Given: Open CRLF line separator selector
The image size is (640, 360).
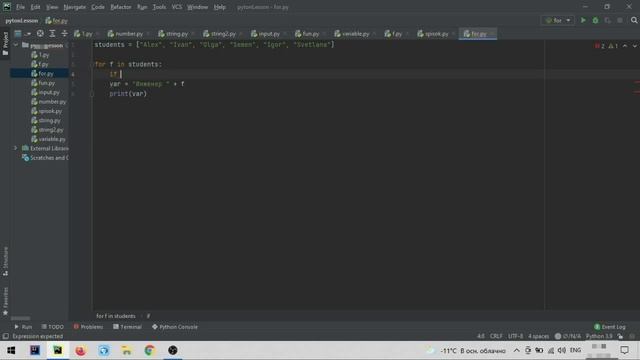Looking at the screenshot, I should click(496, 336).
